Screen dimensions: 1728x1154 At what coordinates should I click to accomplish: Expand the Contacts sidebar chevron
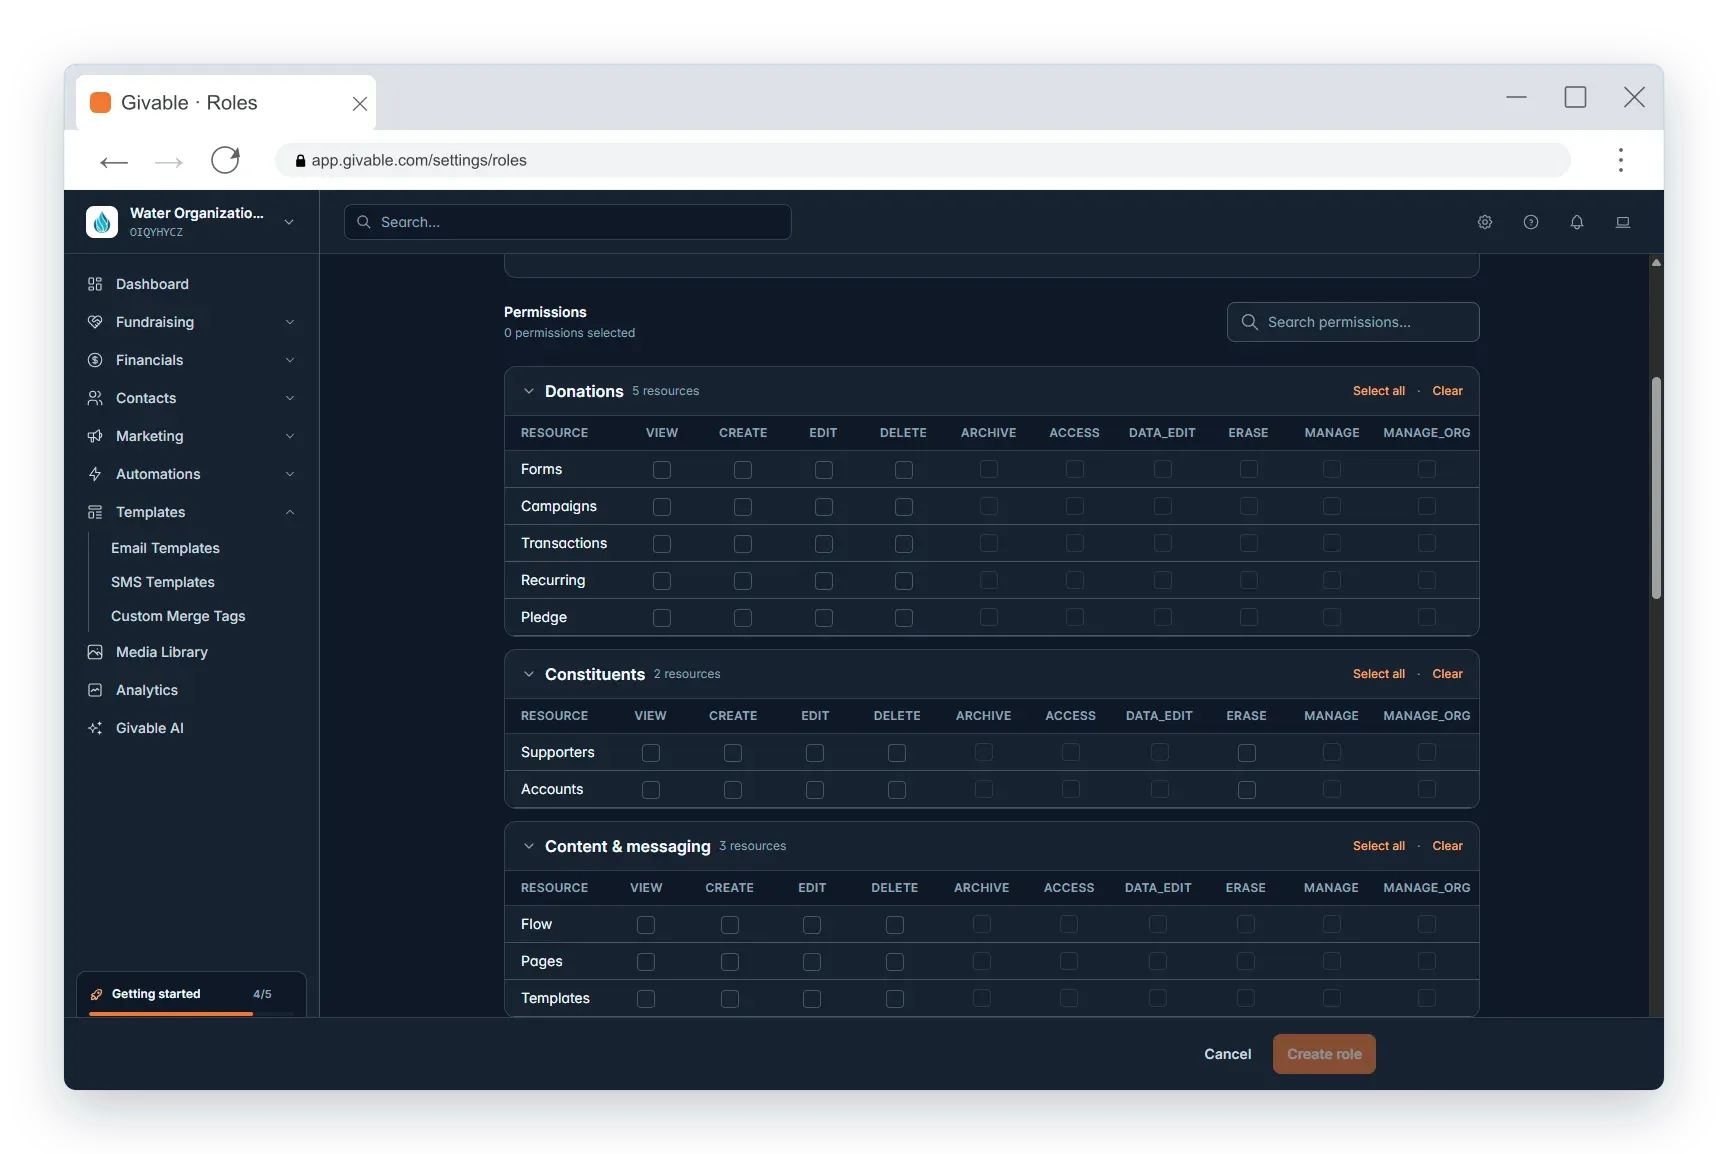coord(290,398)
